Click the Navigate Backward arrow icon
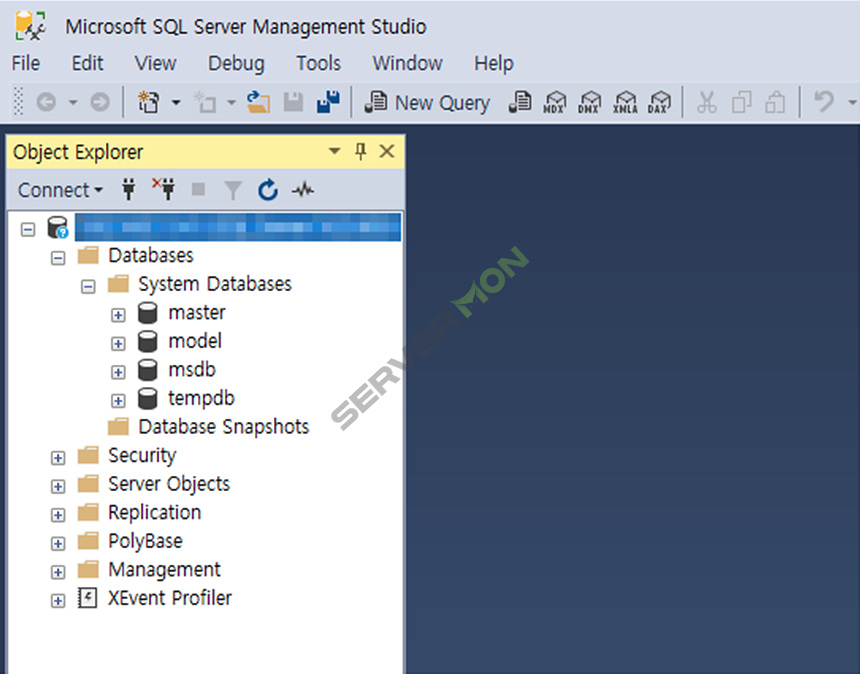The image size is (860, 674). 47,102
